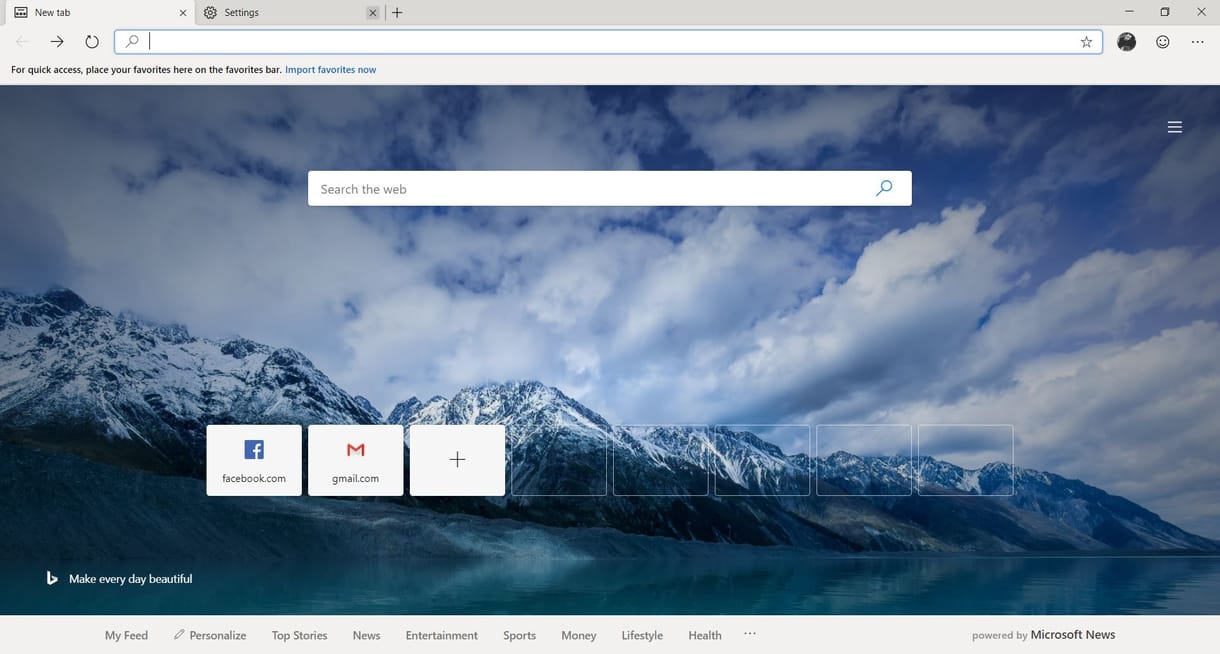Open the user profile avatar
The image size is (1220, 654).
tap(1126, 42)
